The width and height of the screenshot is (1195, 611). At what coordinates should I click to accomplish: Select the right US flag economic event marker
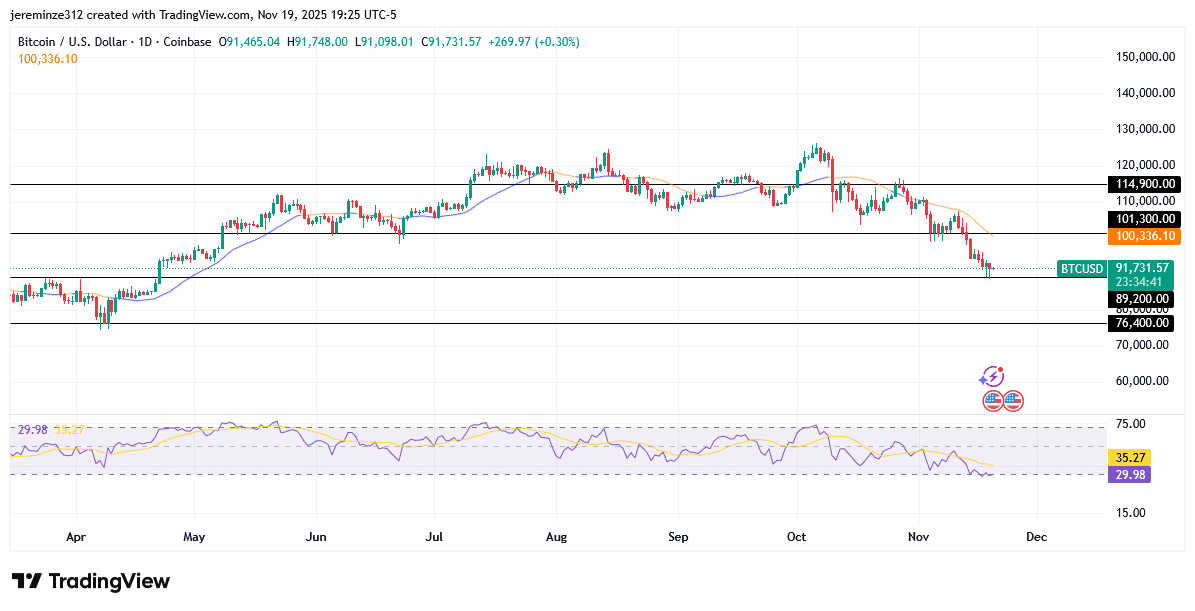pyautogui.click(x=1013, y=400)
